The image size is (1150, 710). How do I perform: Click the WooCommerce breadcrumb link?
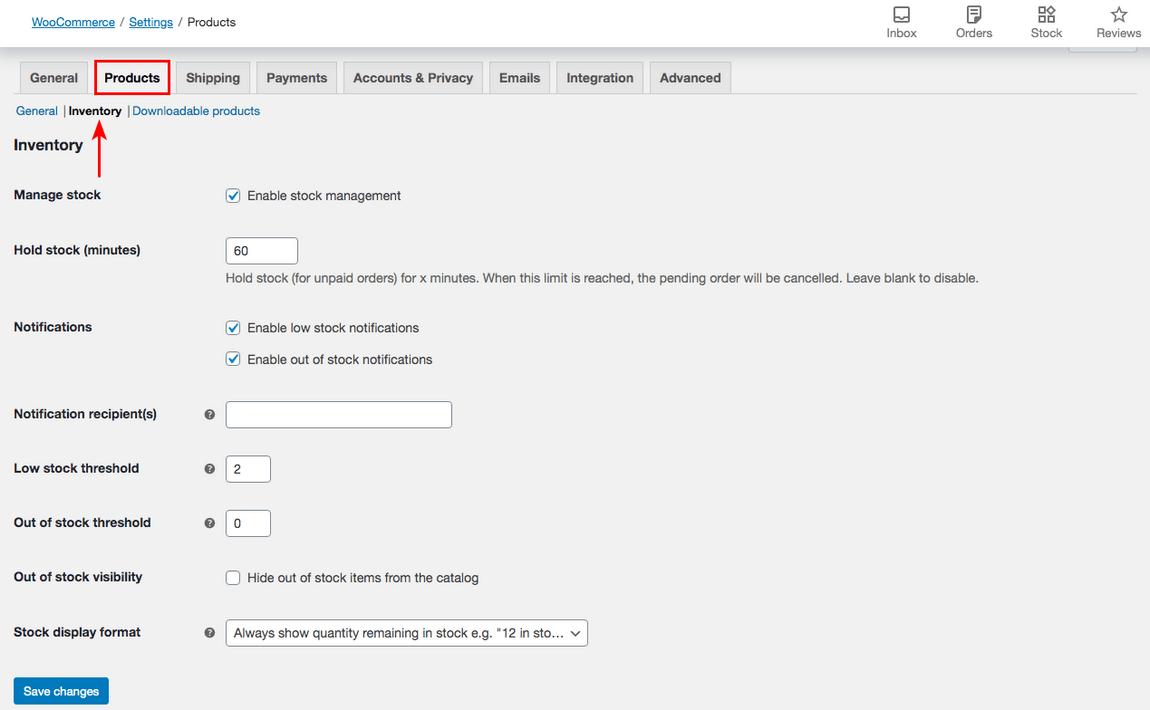tap(73, 22)
